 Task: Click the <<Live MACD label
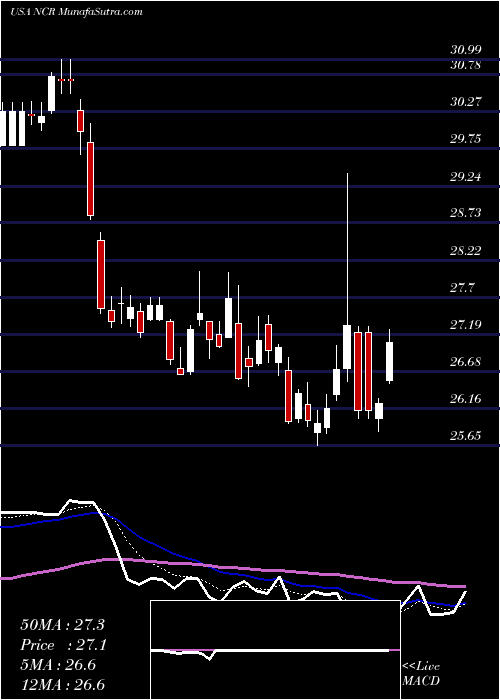(x=421, y=673)
